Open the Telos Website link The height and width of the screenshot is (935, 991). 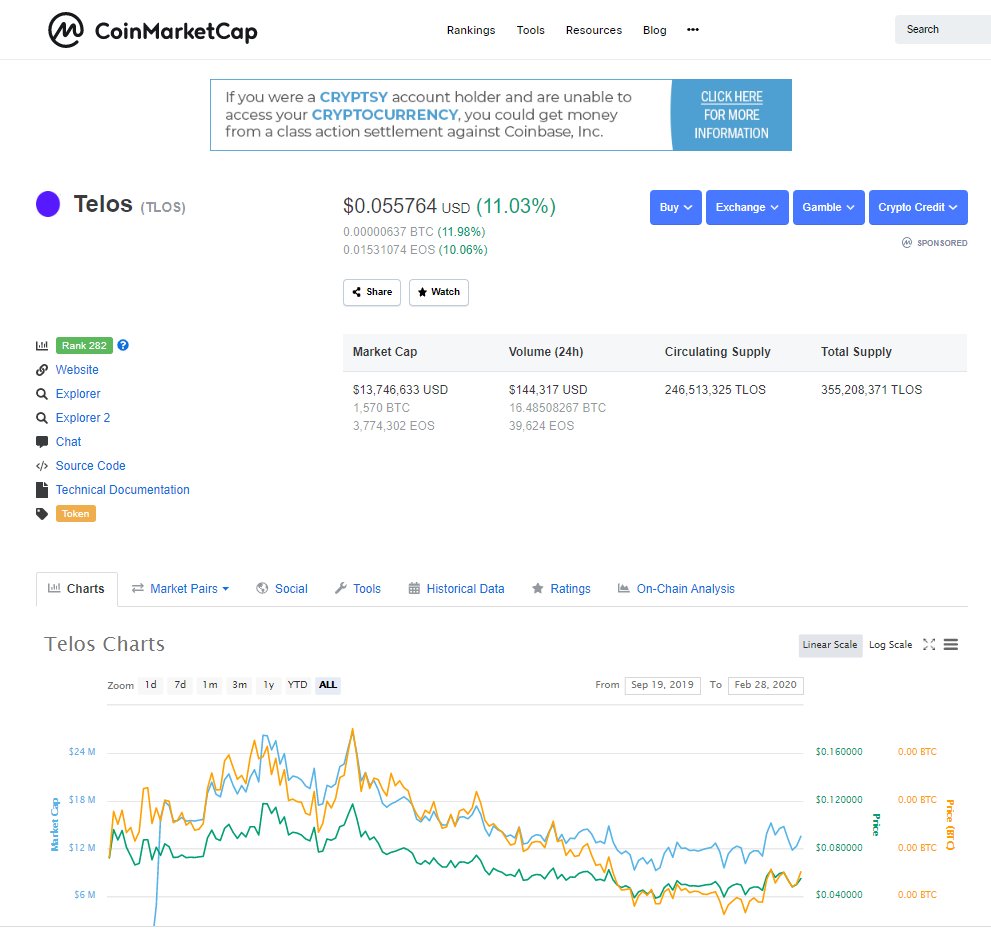pyautogui.click(x=77, y=370)
